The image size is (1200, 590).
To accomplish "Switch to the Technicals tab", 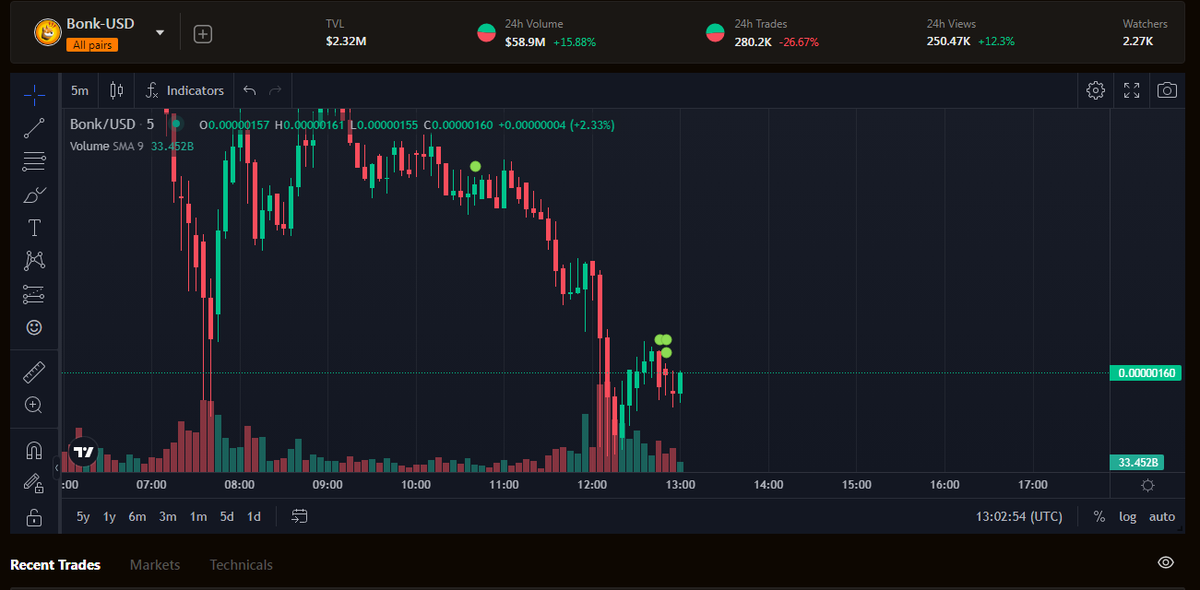I will (x=241, y=565).
